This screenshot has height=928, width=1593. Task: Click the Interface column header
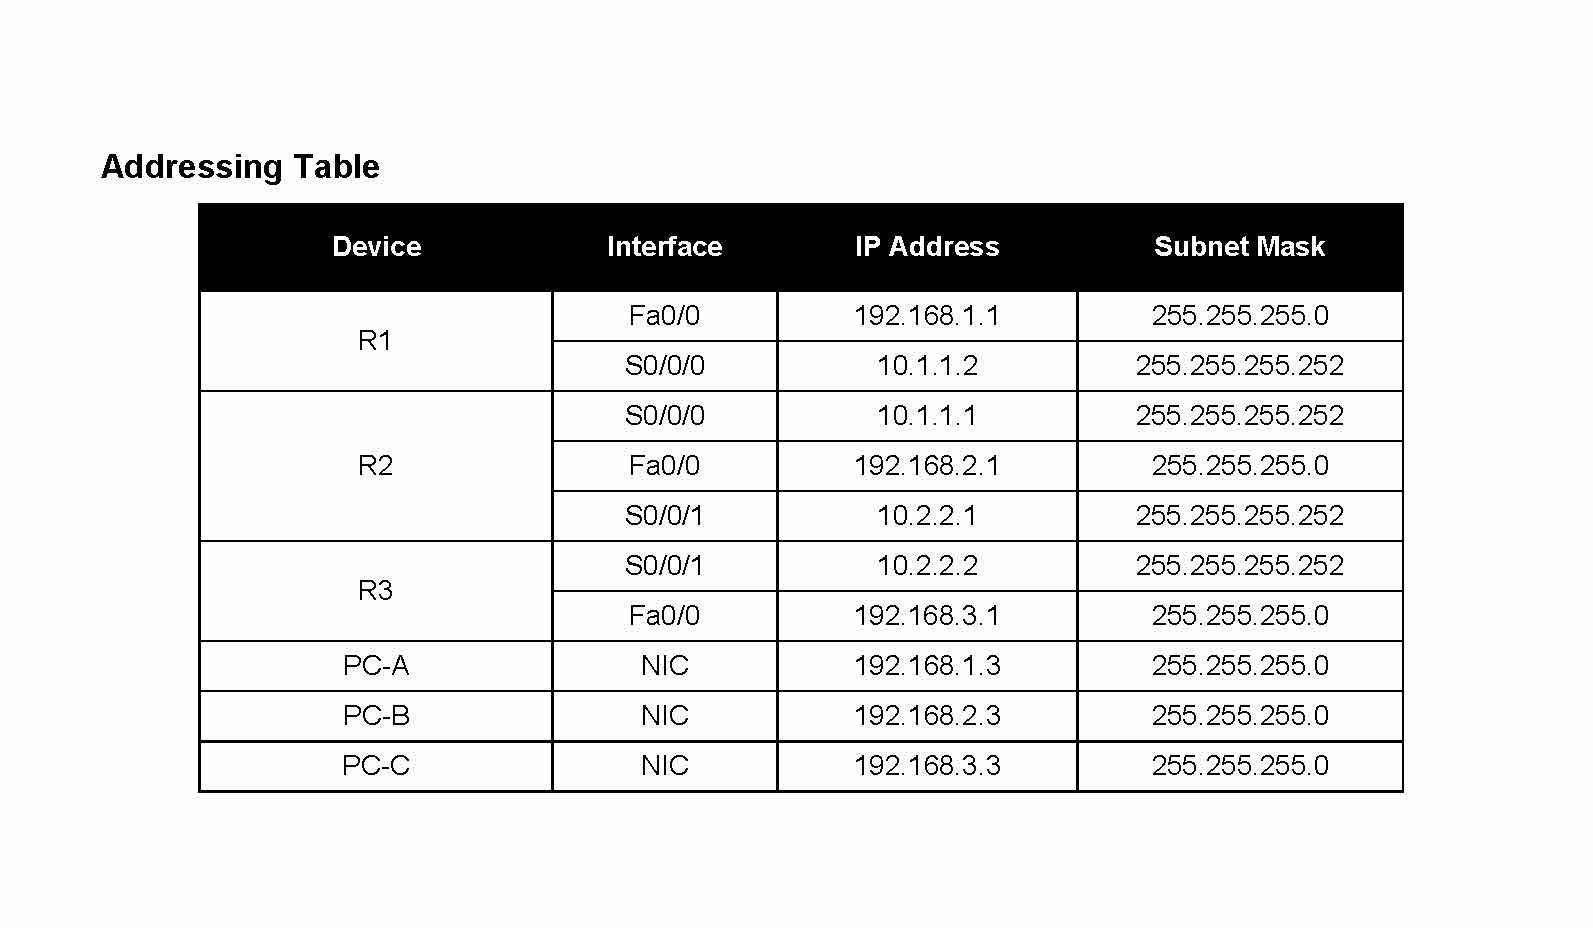[x=664, y=247]
